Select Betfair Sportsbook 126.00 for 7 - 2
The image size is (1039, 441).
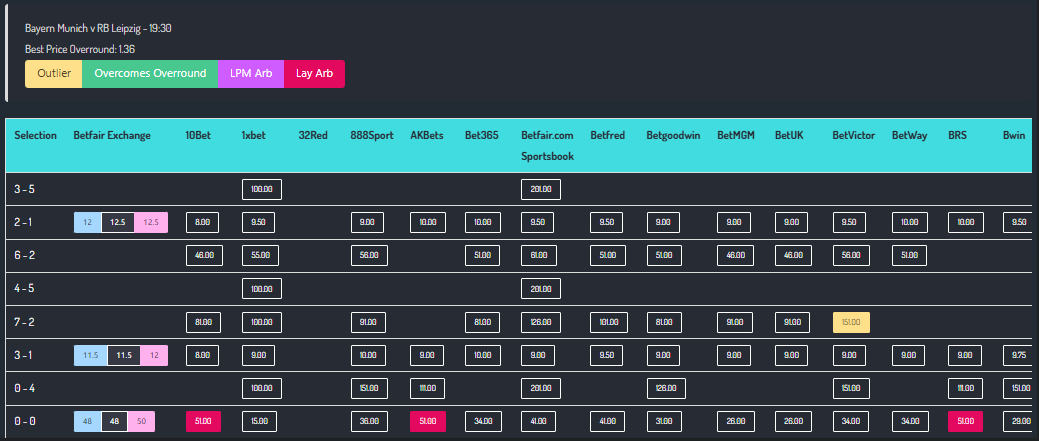tap(541, 322)
